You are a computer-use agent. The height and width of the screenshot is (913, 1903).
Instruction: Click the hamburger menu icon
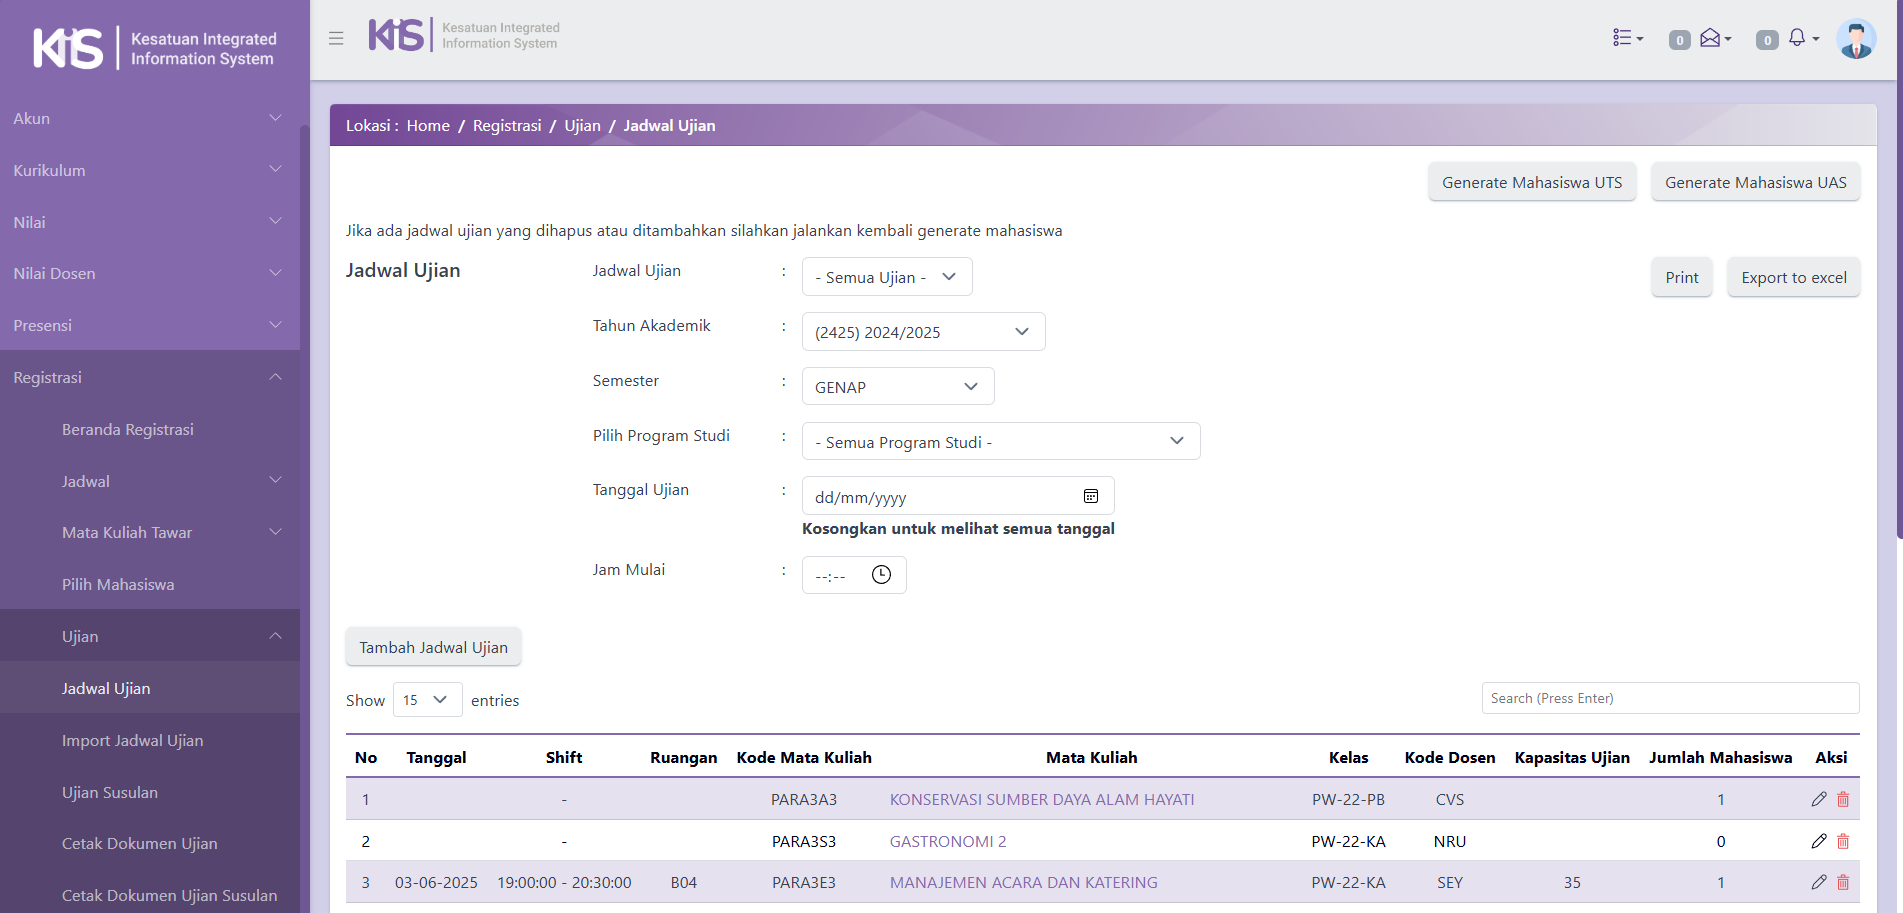point(336,38)
